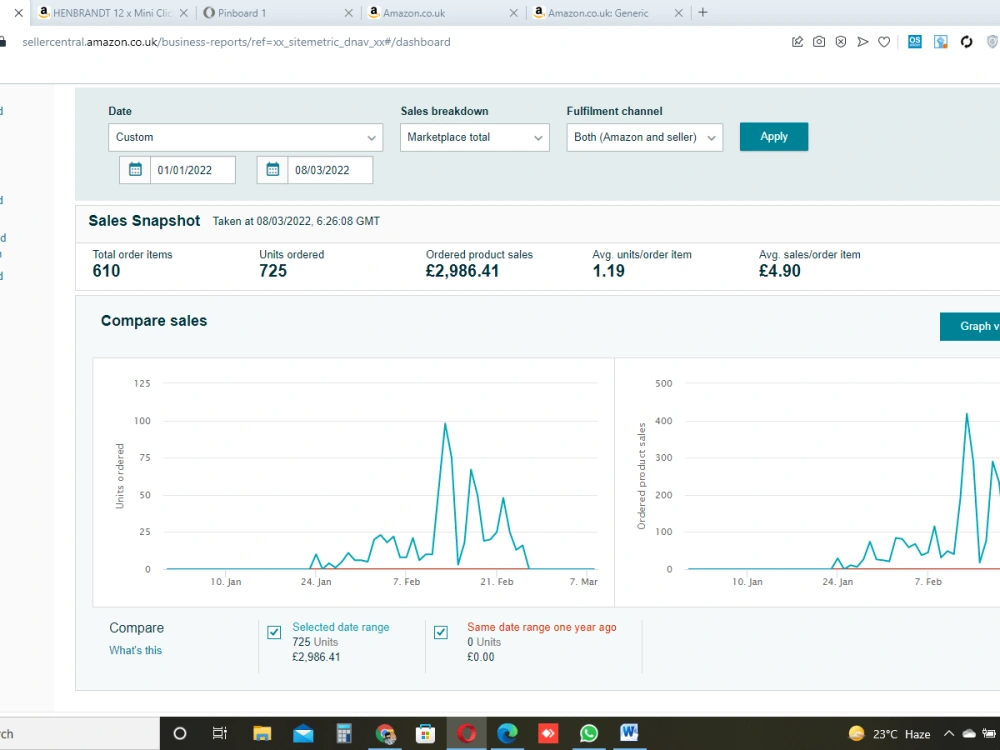Open WhatsApp from the taskbar
The image size is (1000, 750).
click(x=589, y=733)
